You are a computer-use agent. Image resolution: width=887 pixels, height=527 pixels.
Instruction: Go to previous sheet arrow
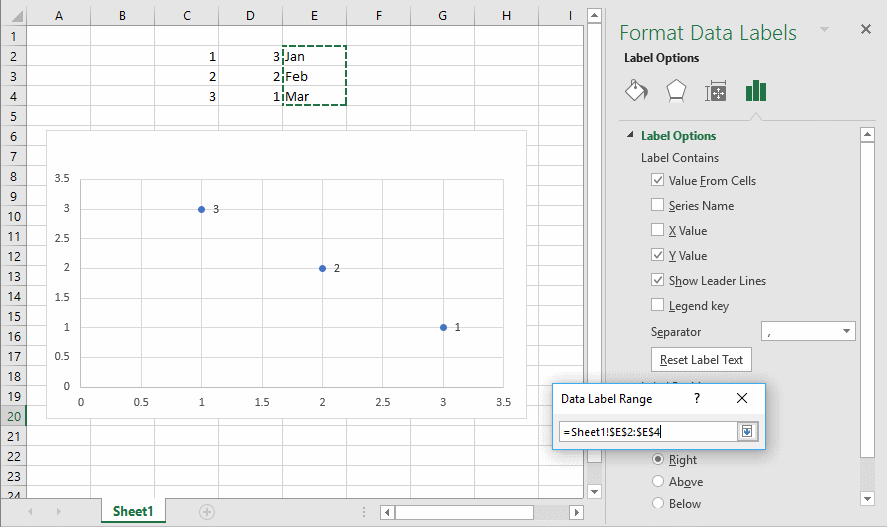(x=30, y=512)
